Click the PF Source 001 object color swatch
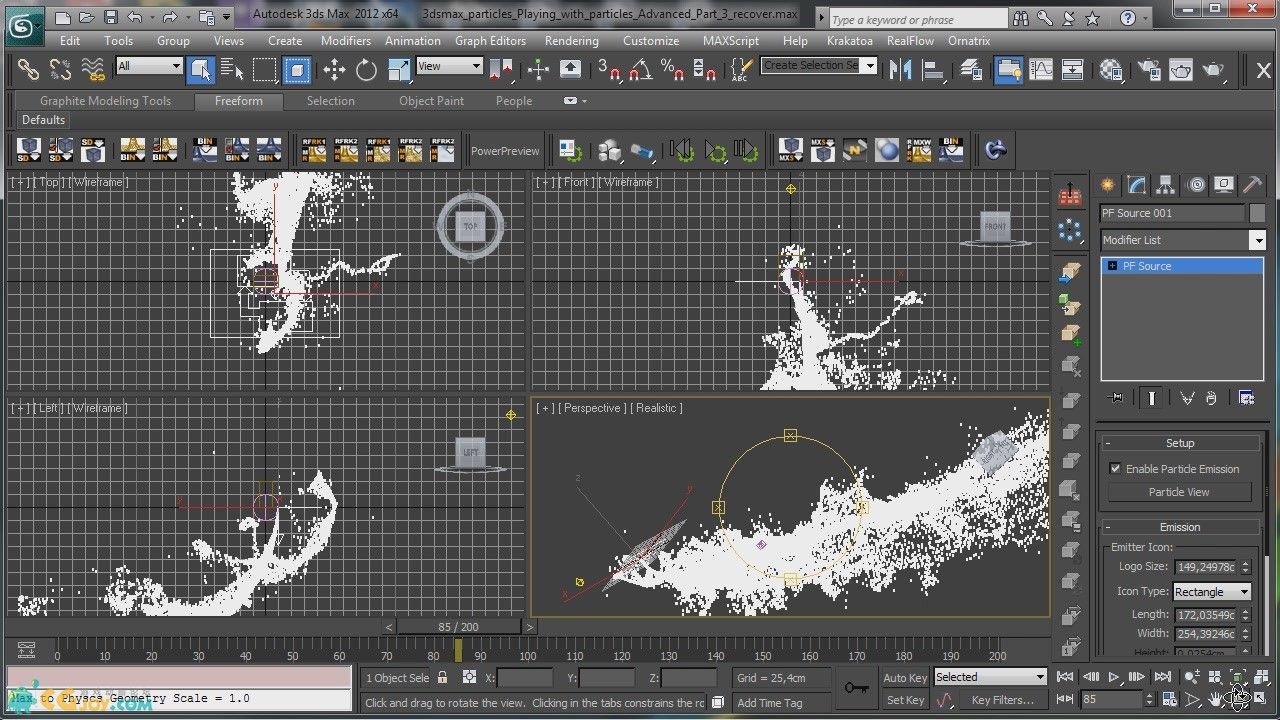The width and height of the screenshot is (1280, 720). point(1257,213)
